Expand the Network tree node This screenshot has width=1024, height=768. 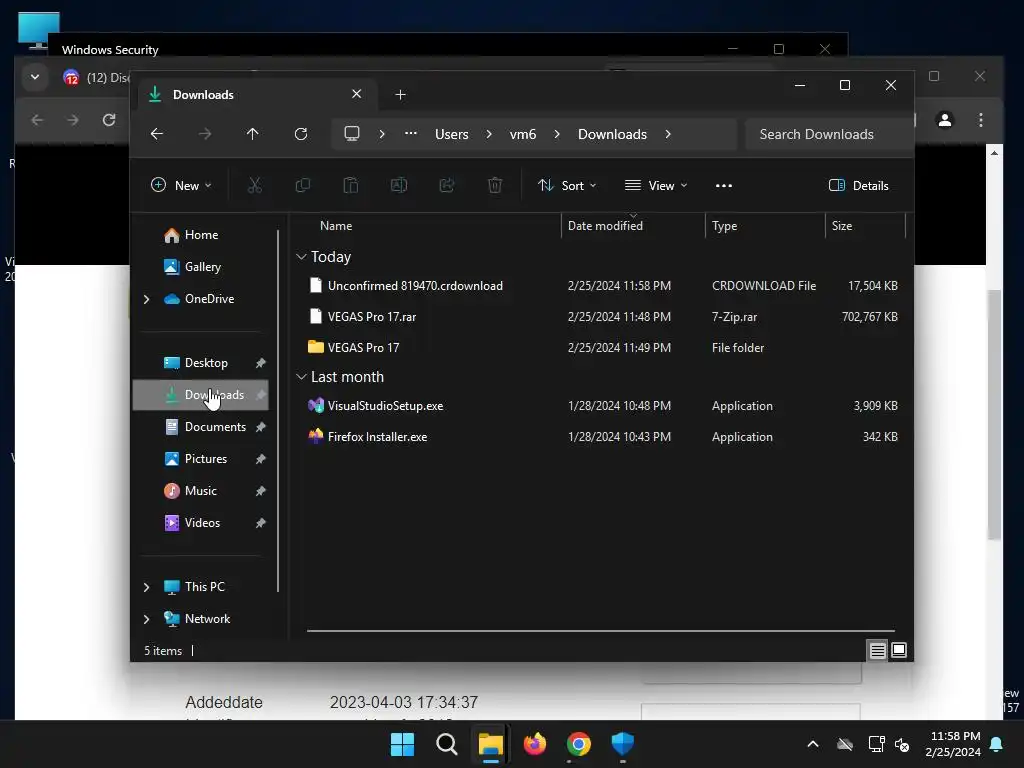click(x=146, y=619)
